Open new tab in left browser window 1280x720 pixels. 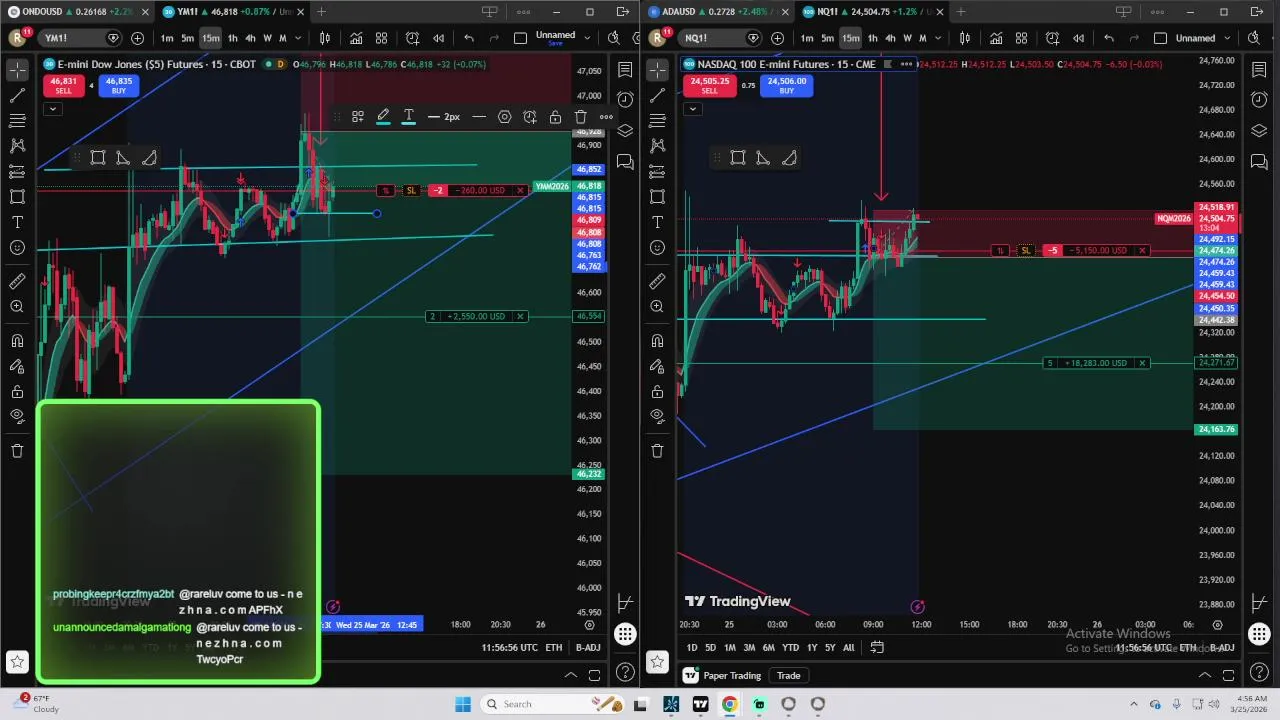click(x=321, y=12)
